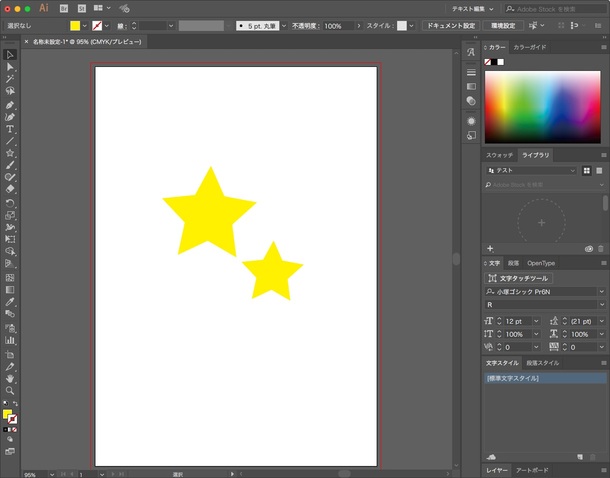This screenshot has height=478, width=610.
Task: Open the テスト library dropdown
Action: (531, 170)
